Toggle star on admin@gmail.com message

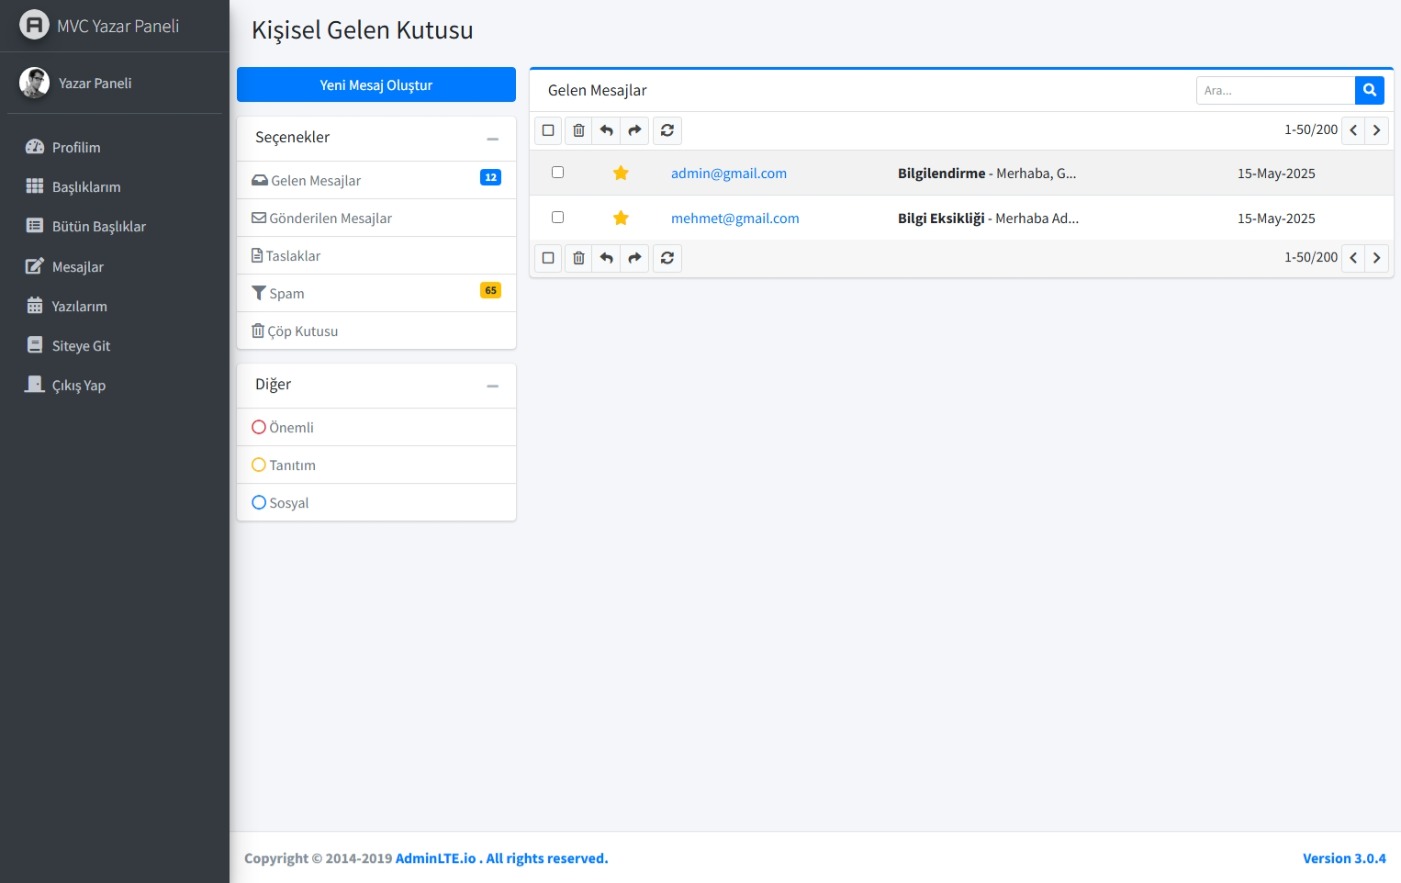tap(620, 173)
